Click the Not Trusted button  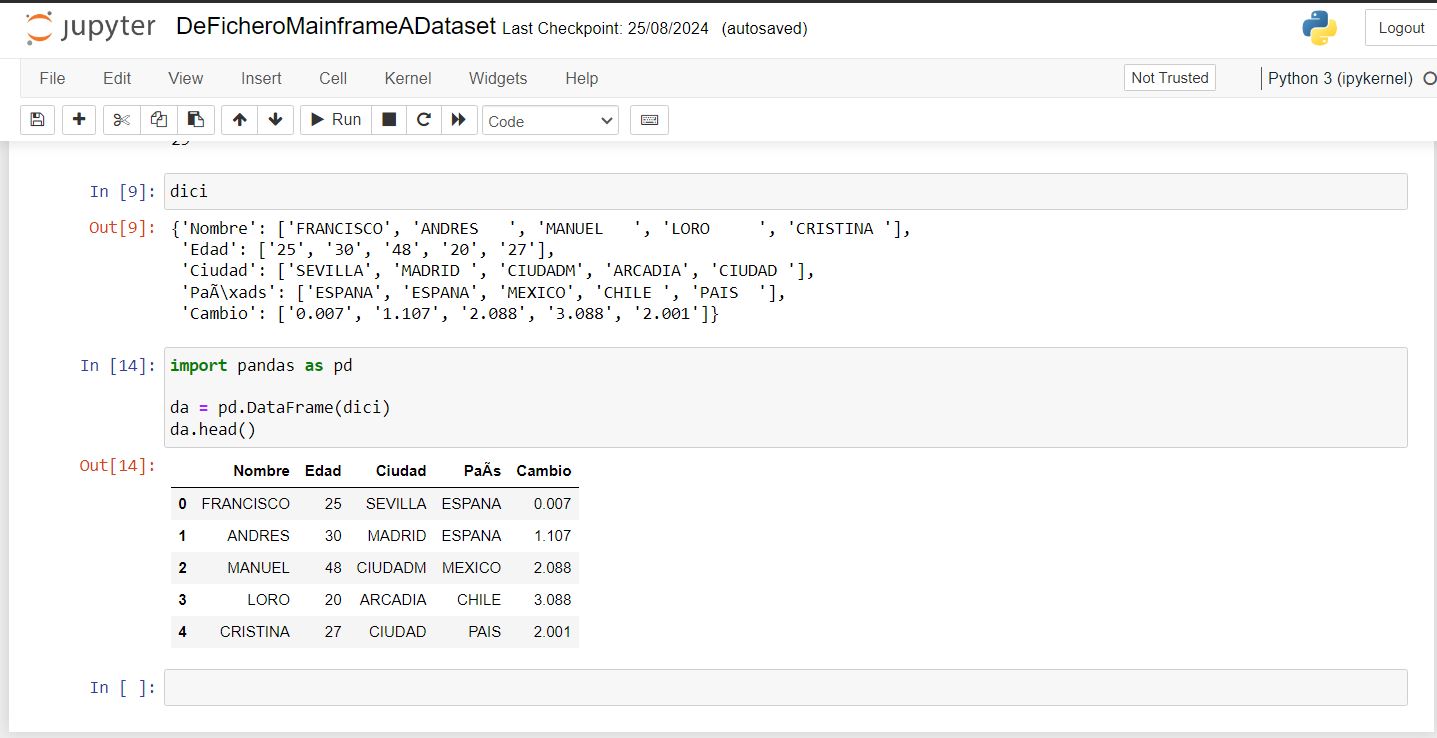pos(1169,78)
